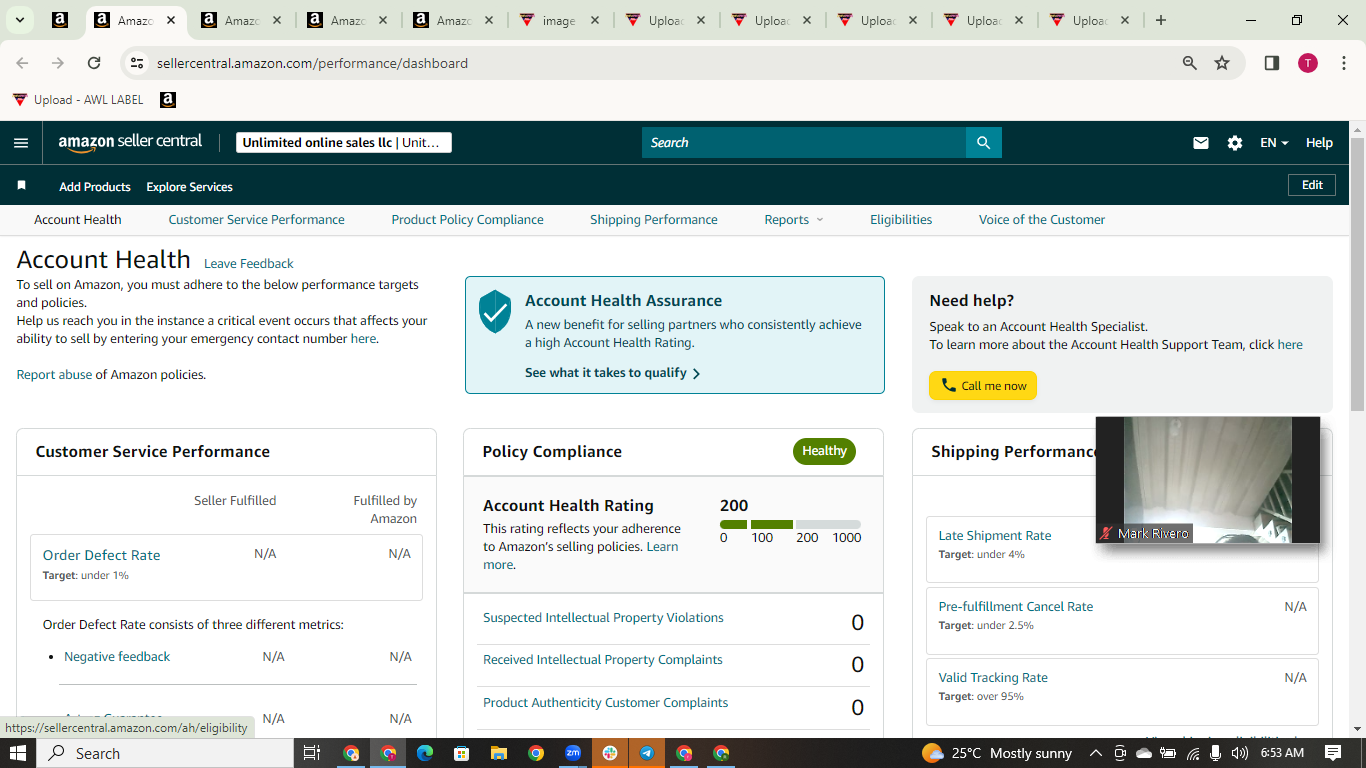Click the Leave Feedback link

249,264
